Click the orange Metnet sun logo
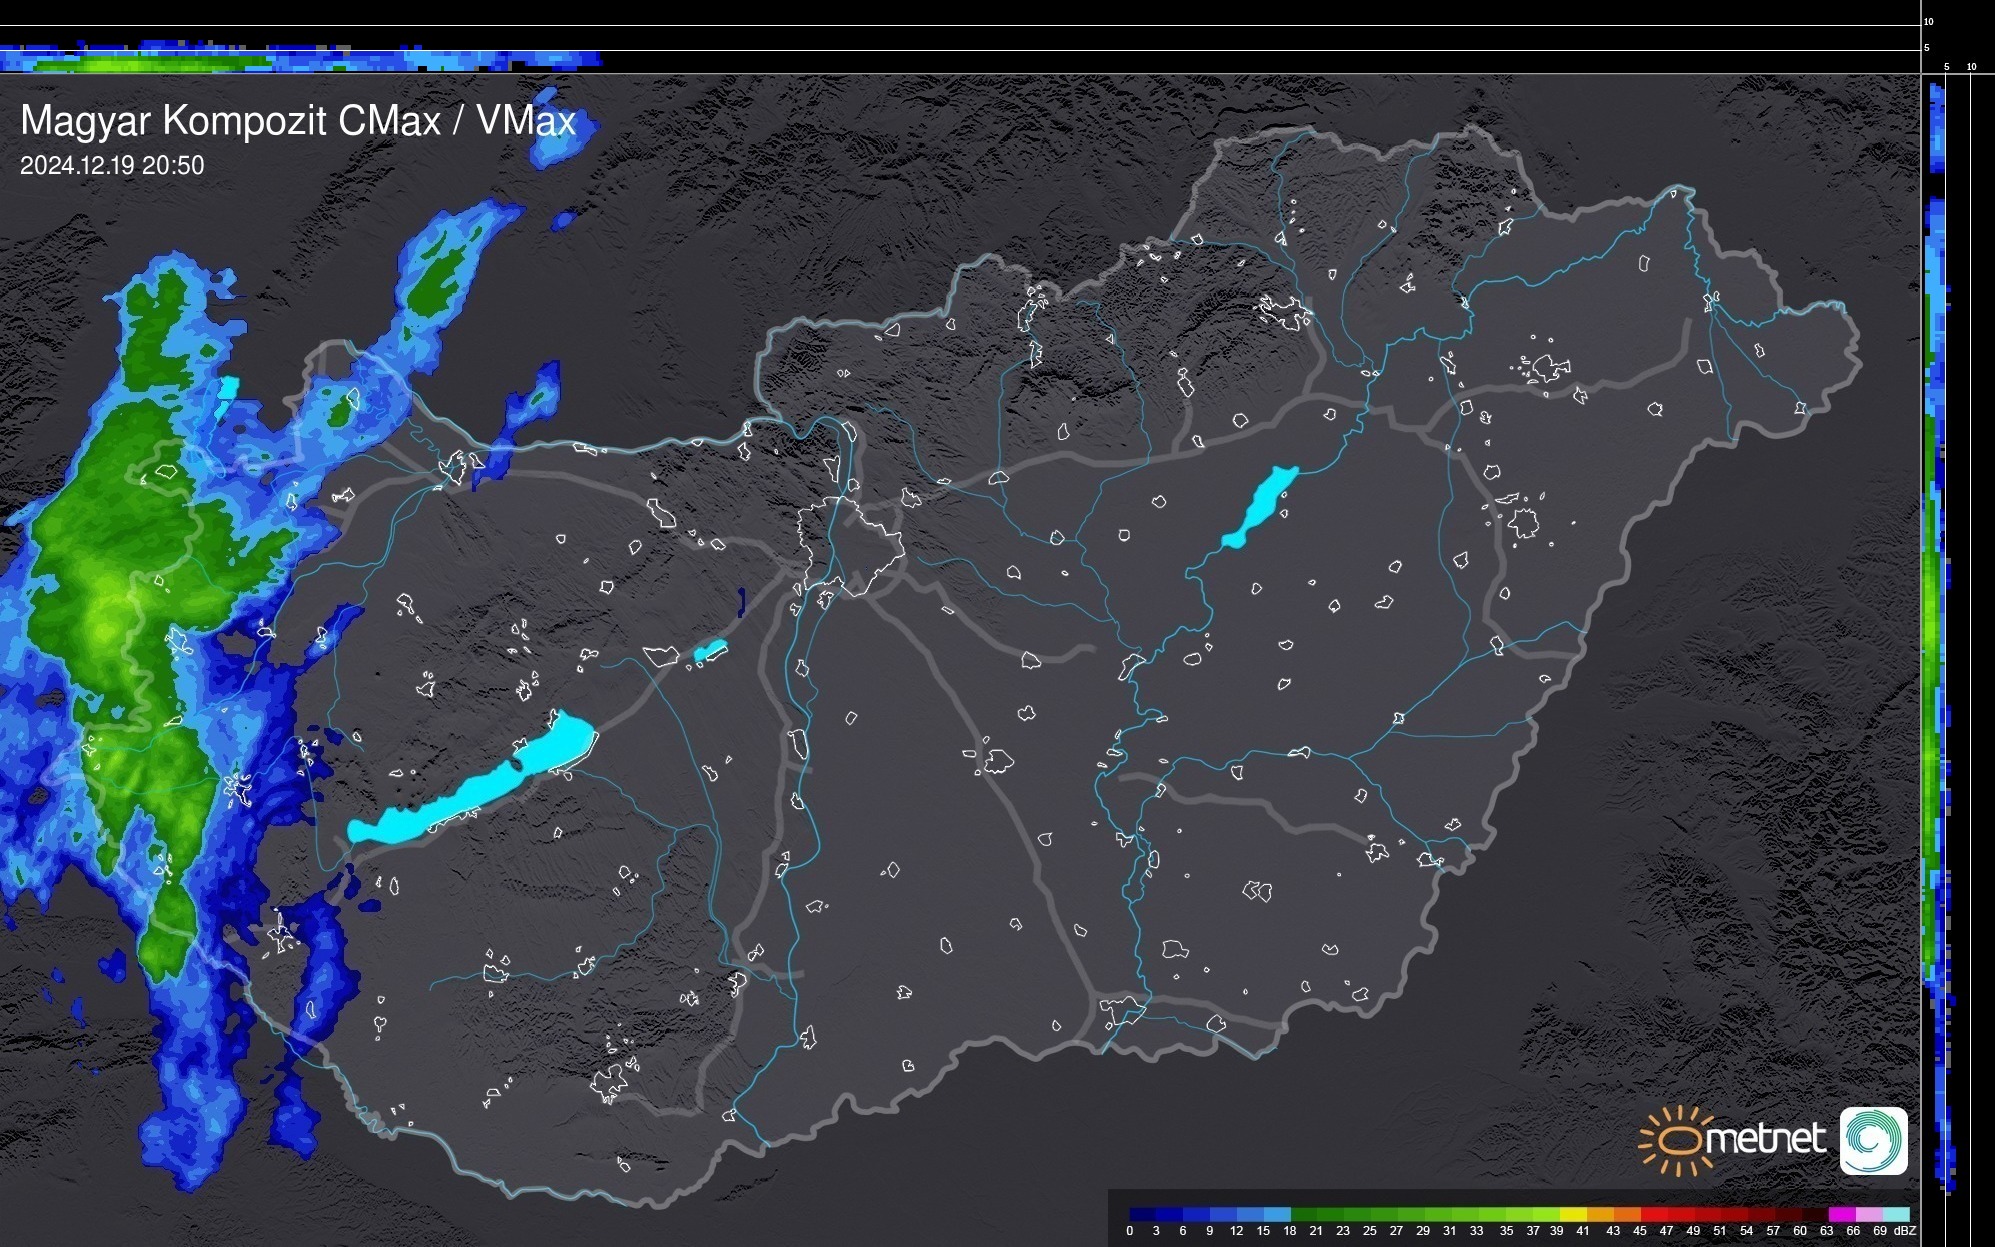This screenshot has width=1995, height=1247. 1680,1140
